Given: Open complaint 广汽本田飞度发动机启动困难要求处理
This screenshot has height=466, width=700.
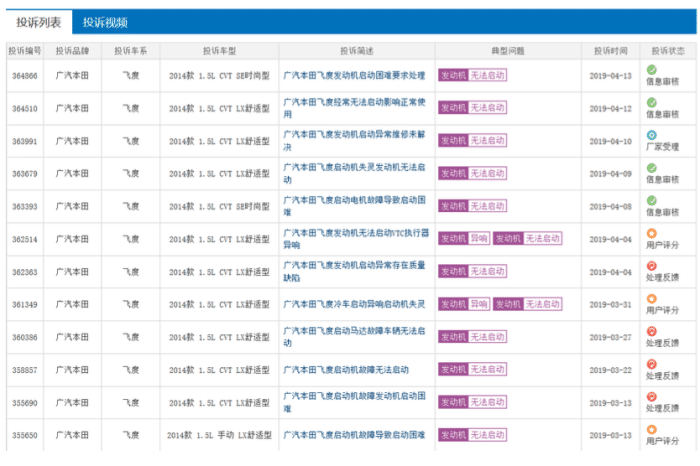Looking at the screenshot, I should pos(354,75).
